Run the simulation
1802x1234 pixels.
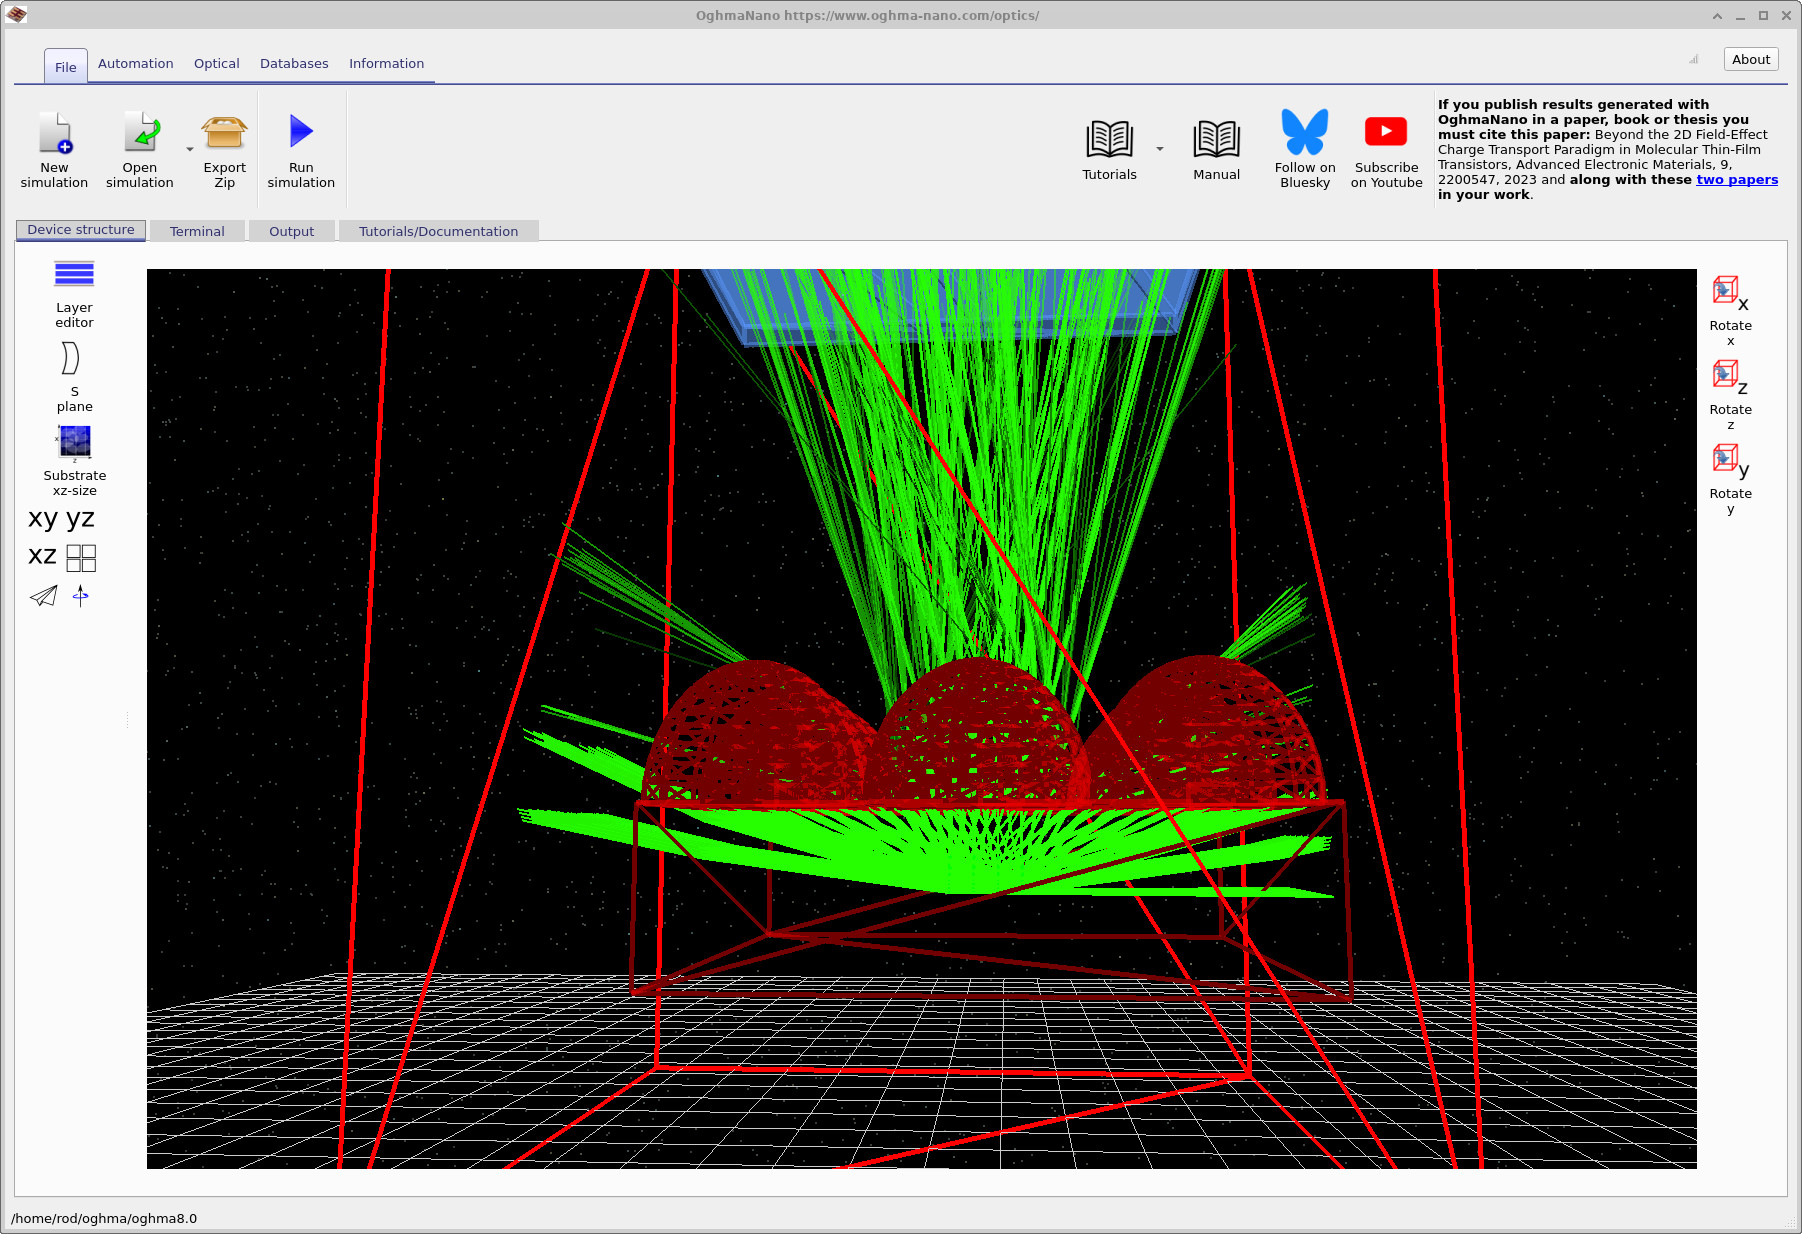(x=300, y=148)
